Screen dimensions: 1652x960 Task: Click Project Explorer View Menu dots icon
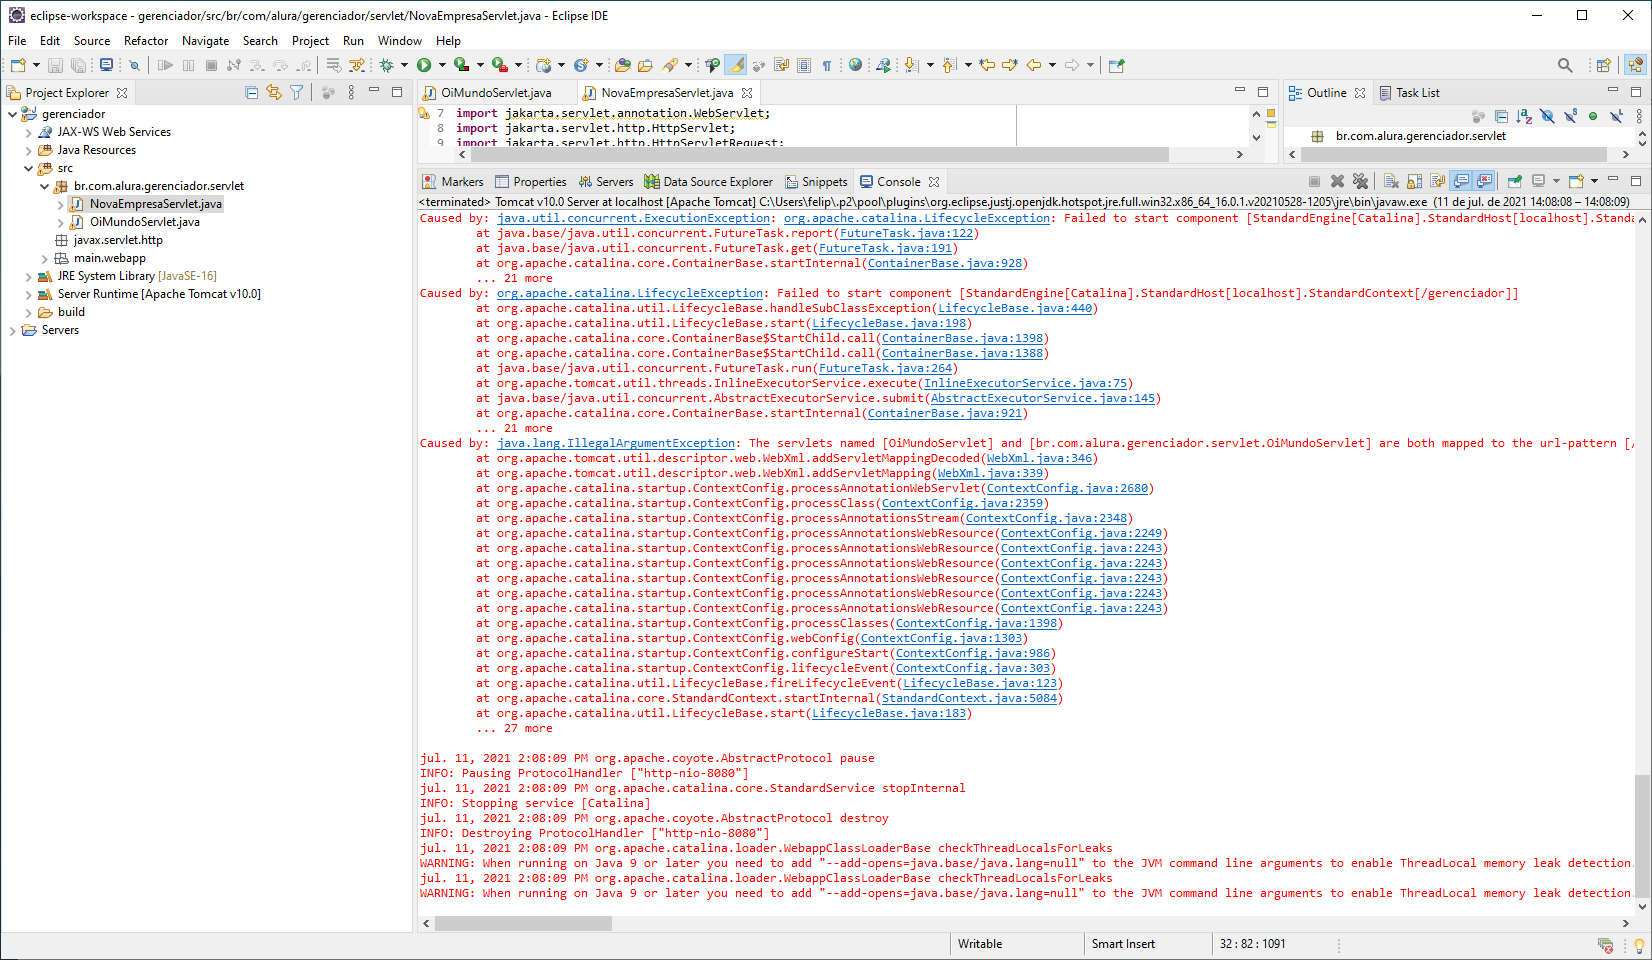click(351, 92)
